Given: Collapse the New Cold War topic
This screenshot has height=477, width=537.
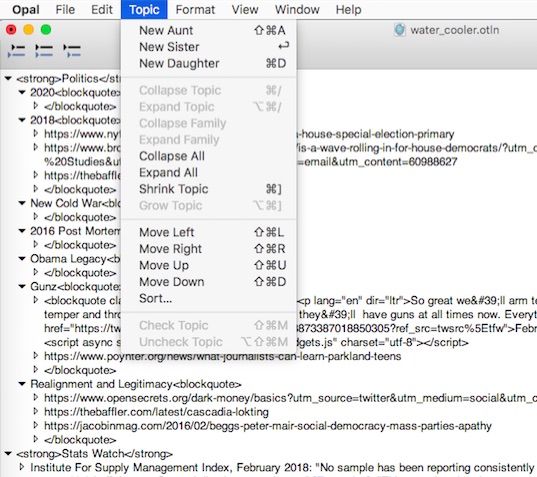Looking at the screenshot, I should click(22, 203).
